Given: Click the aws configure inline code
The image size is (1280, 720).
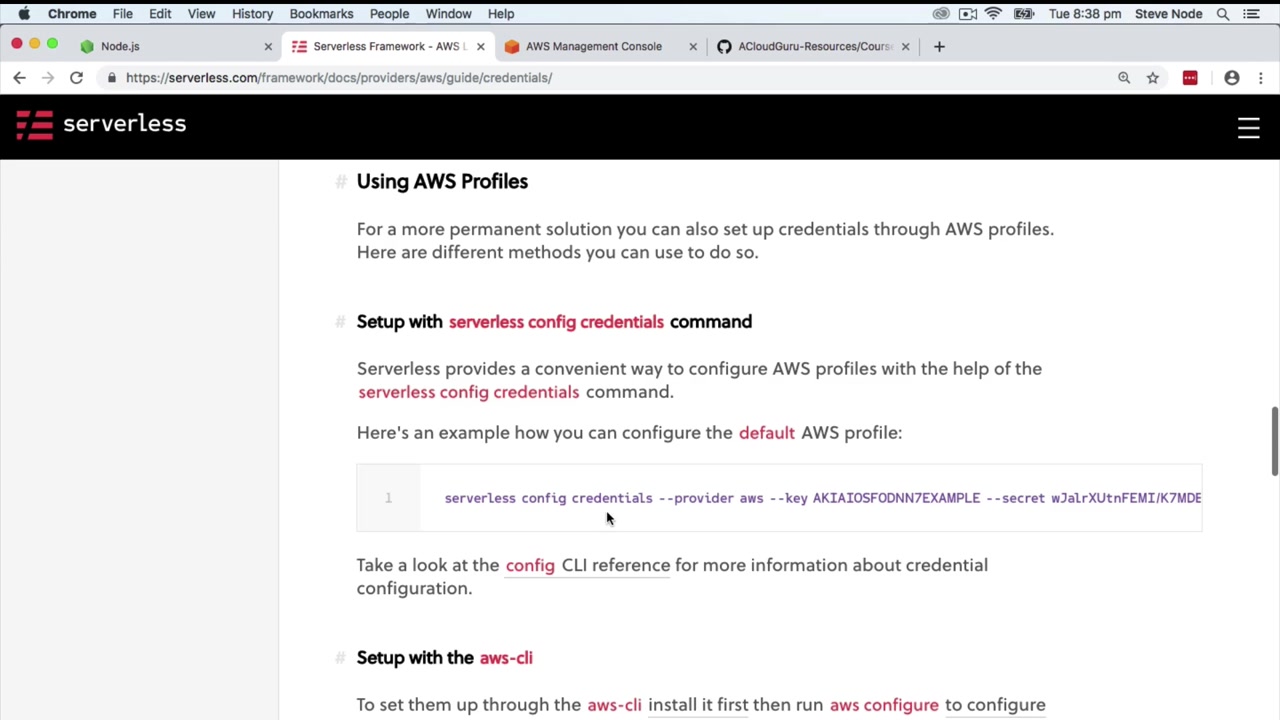Looking at the screenshot, I should click(x=884, y=705).
